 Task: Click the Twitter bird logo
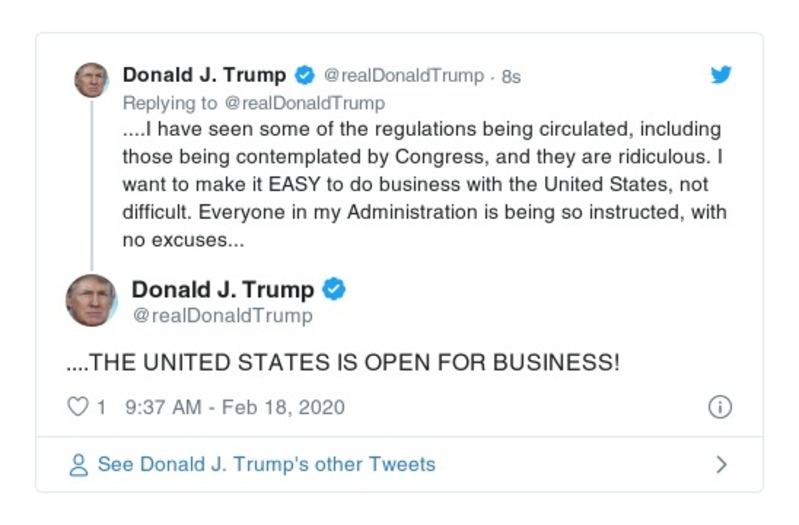[x=721, y=75]
